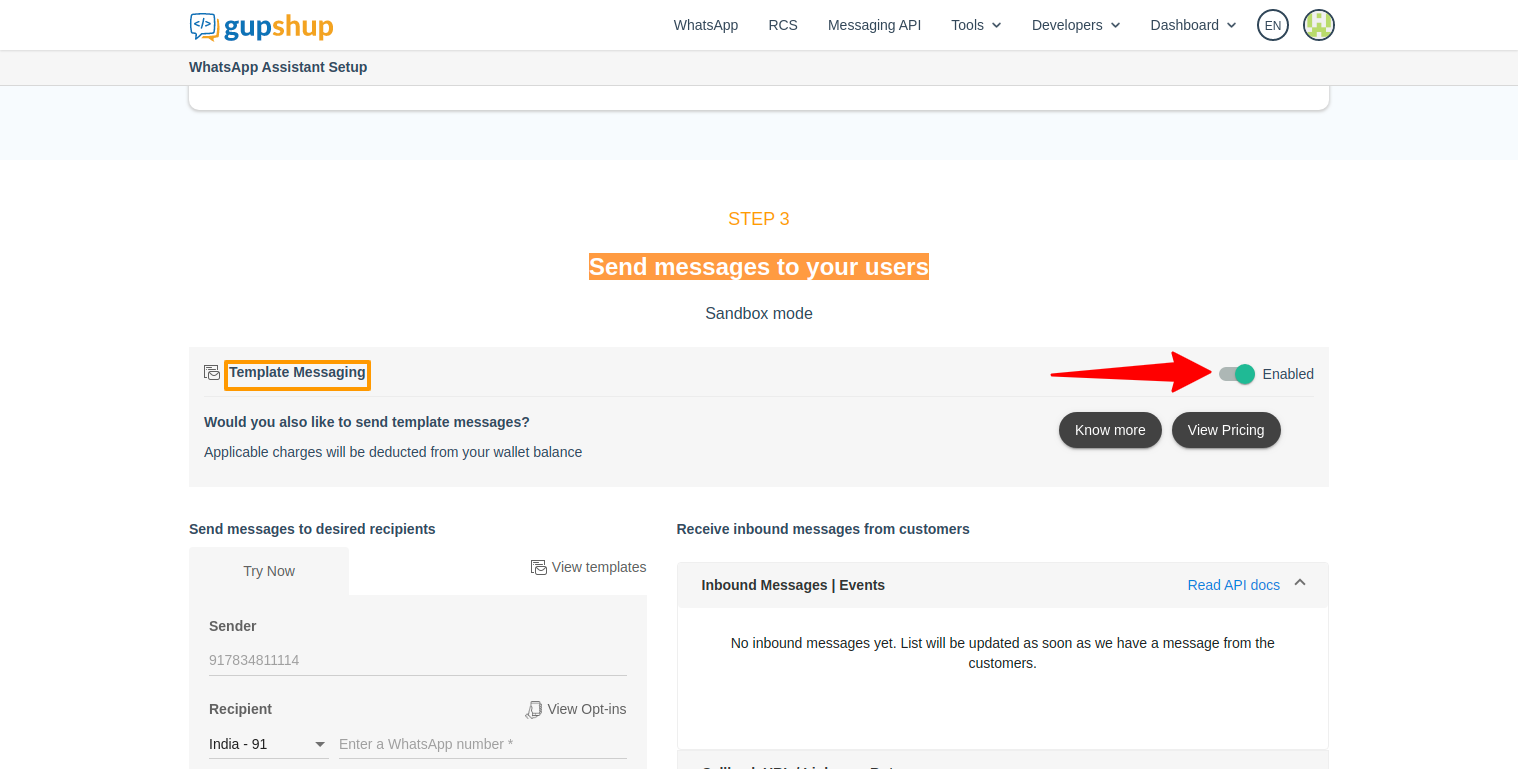Click the Recipient label
1518x769 pixels.
[x=240, y=709]
